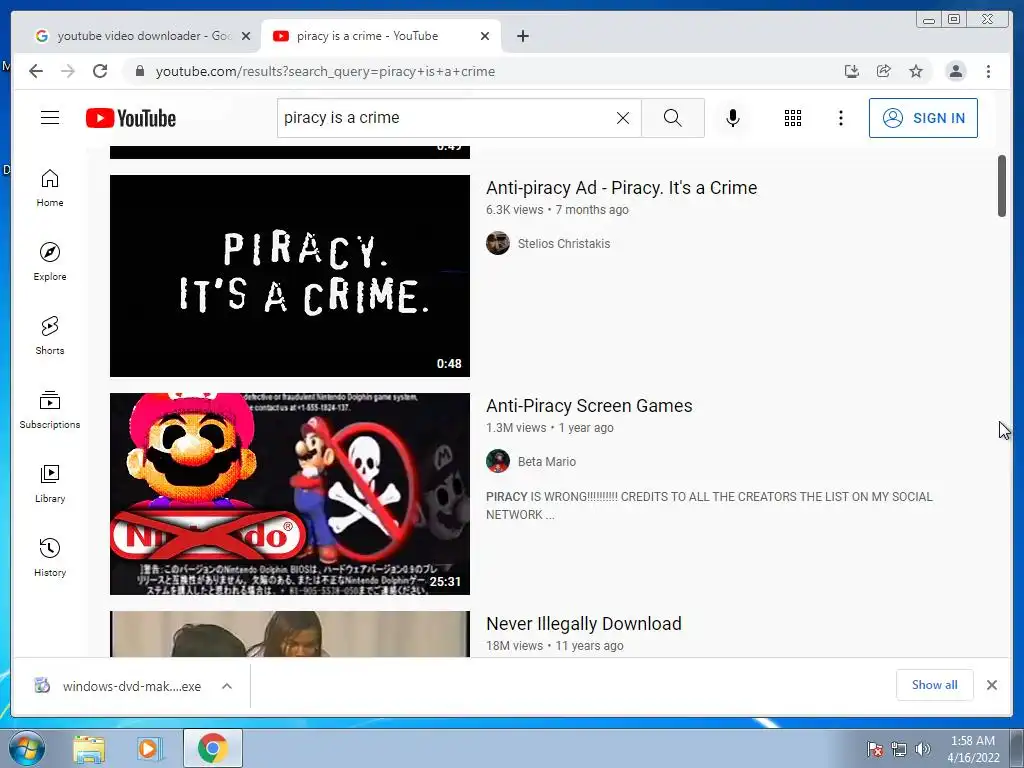
Task: Go to Home in the sidebar
Action: (x=50, y=189)
